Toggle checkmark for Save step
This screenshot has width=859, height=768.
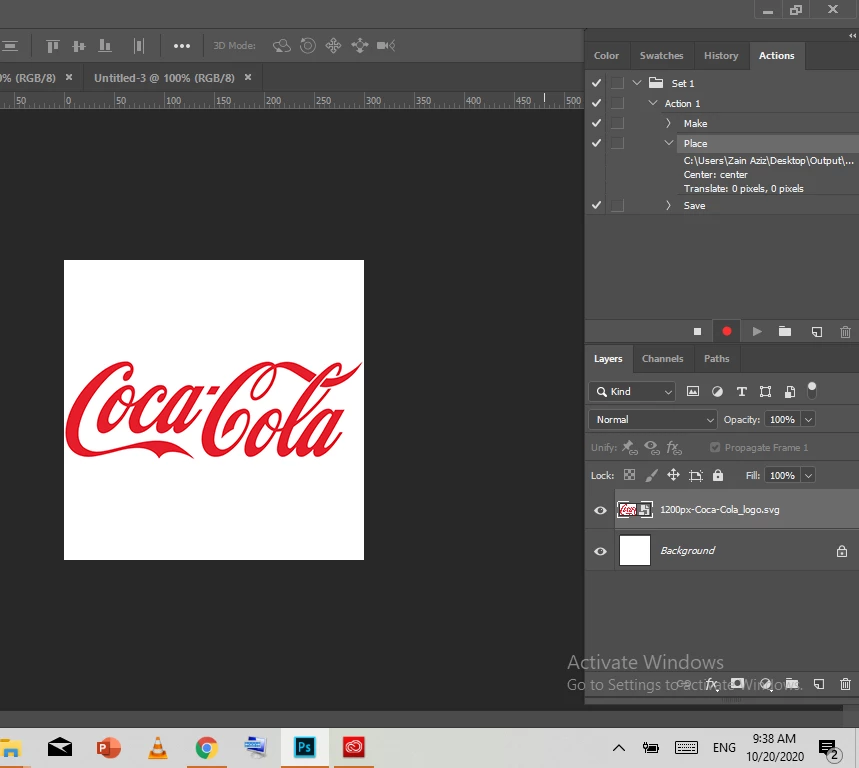pos(597,205)
